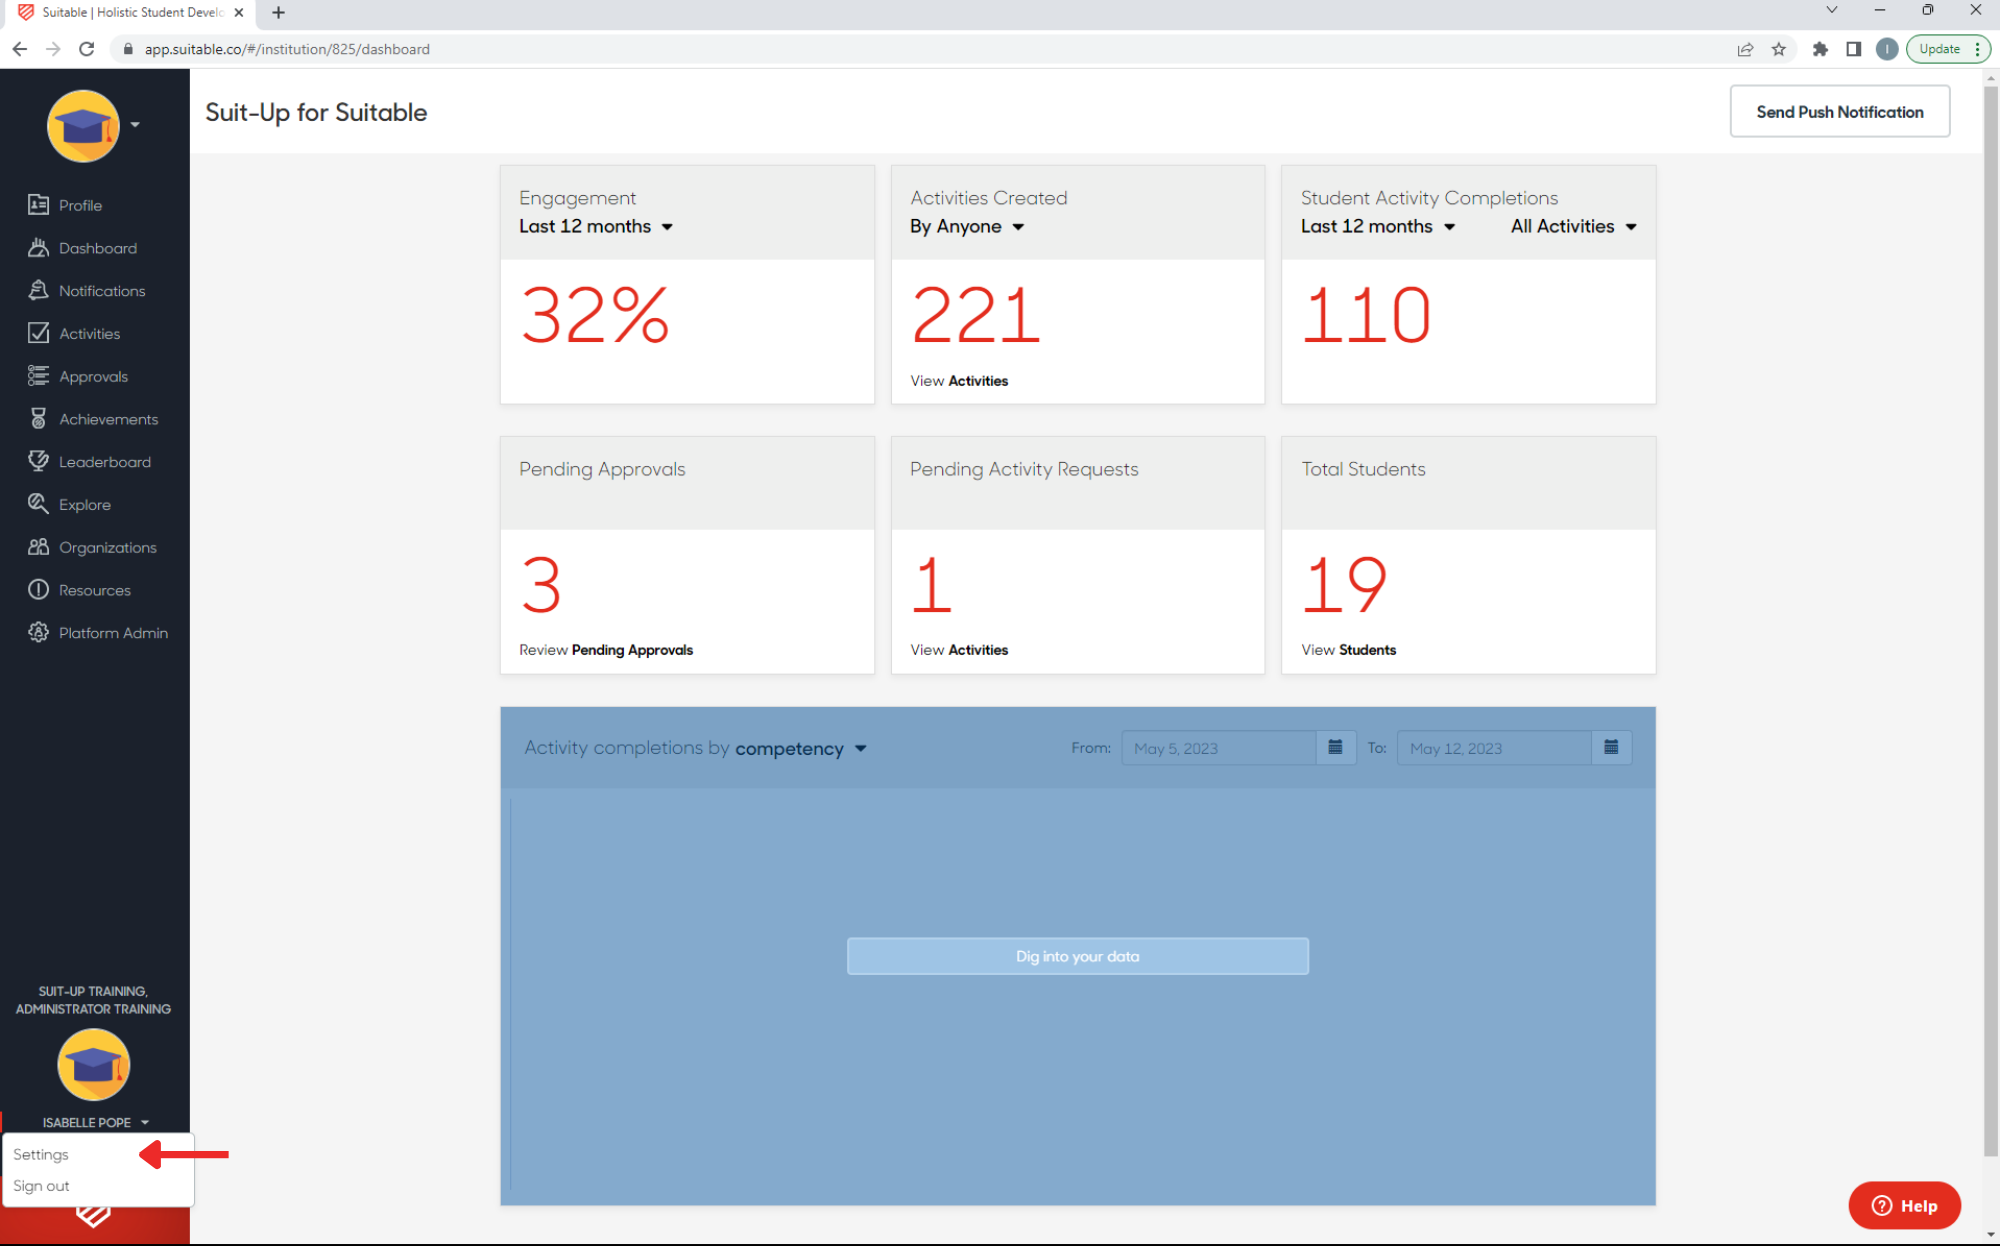Toggle the Isabelle Pope user menu
Image resolution: width=2000 pixels, height=1246 pixels.
pyautogui.click(x=95, y=1122)
